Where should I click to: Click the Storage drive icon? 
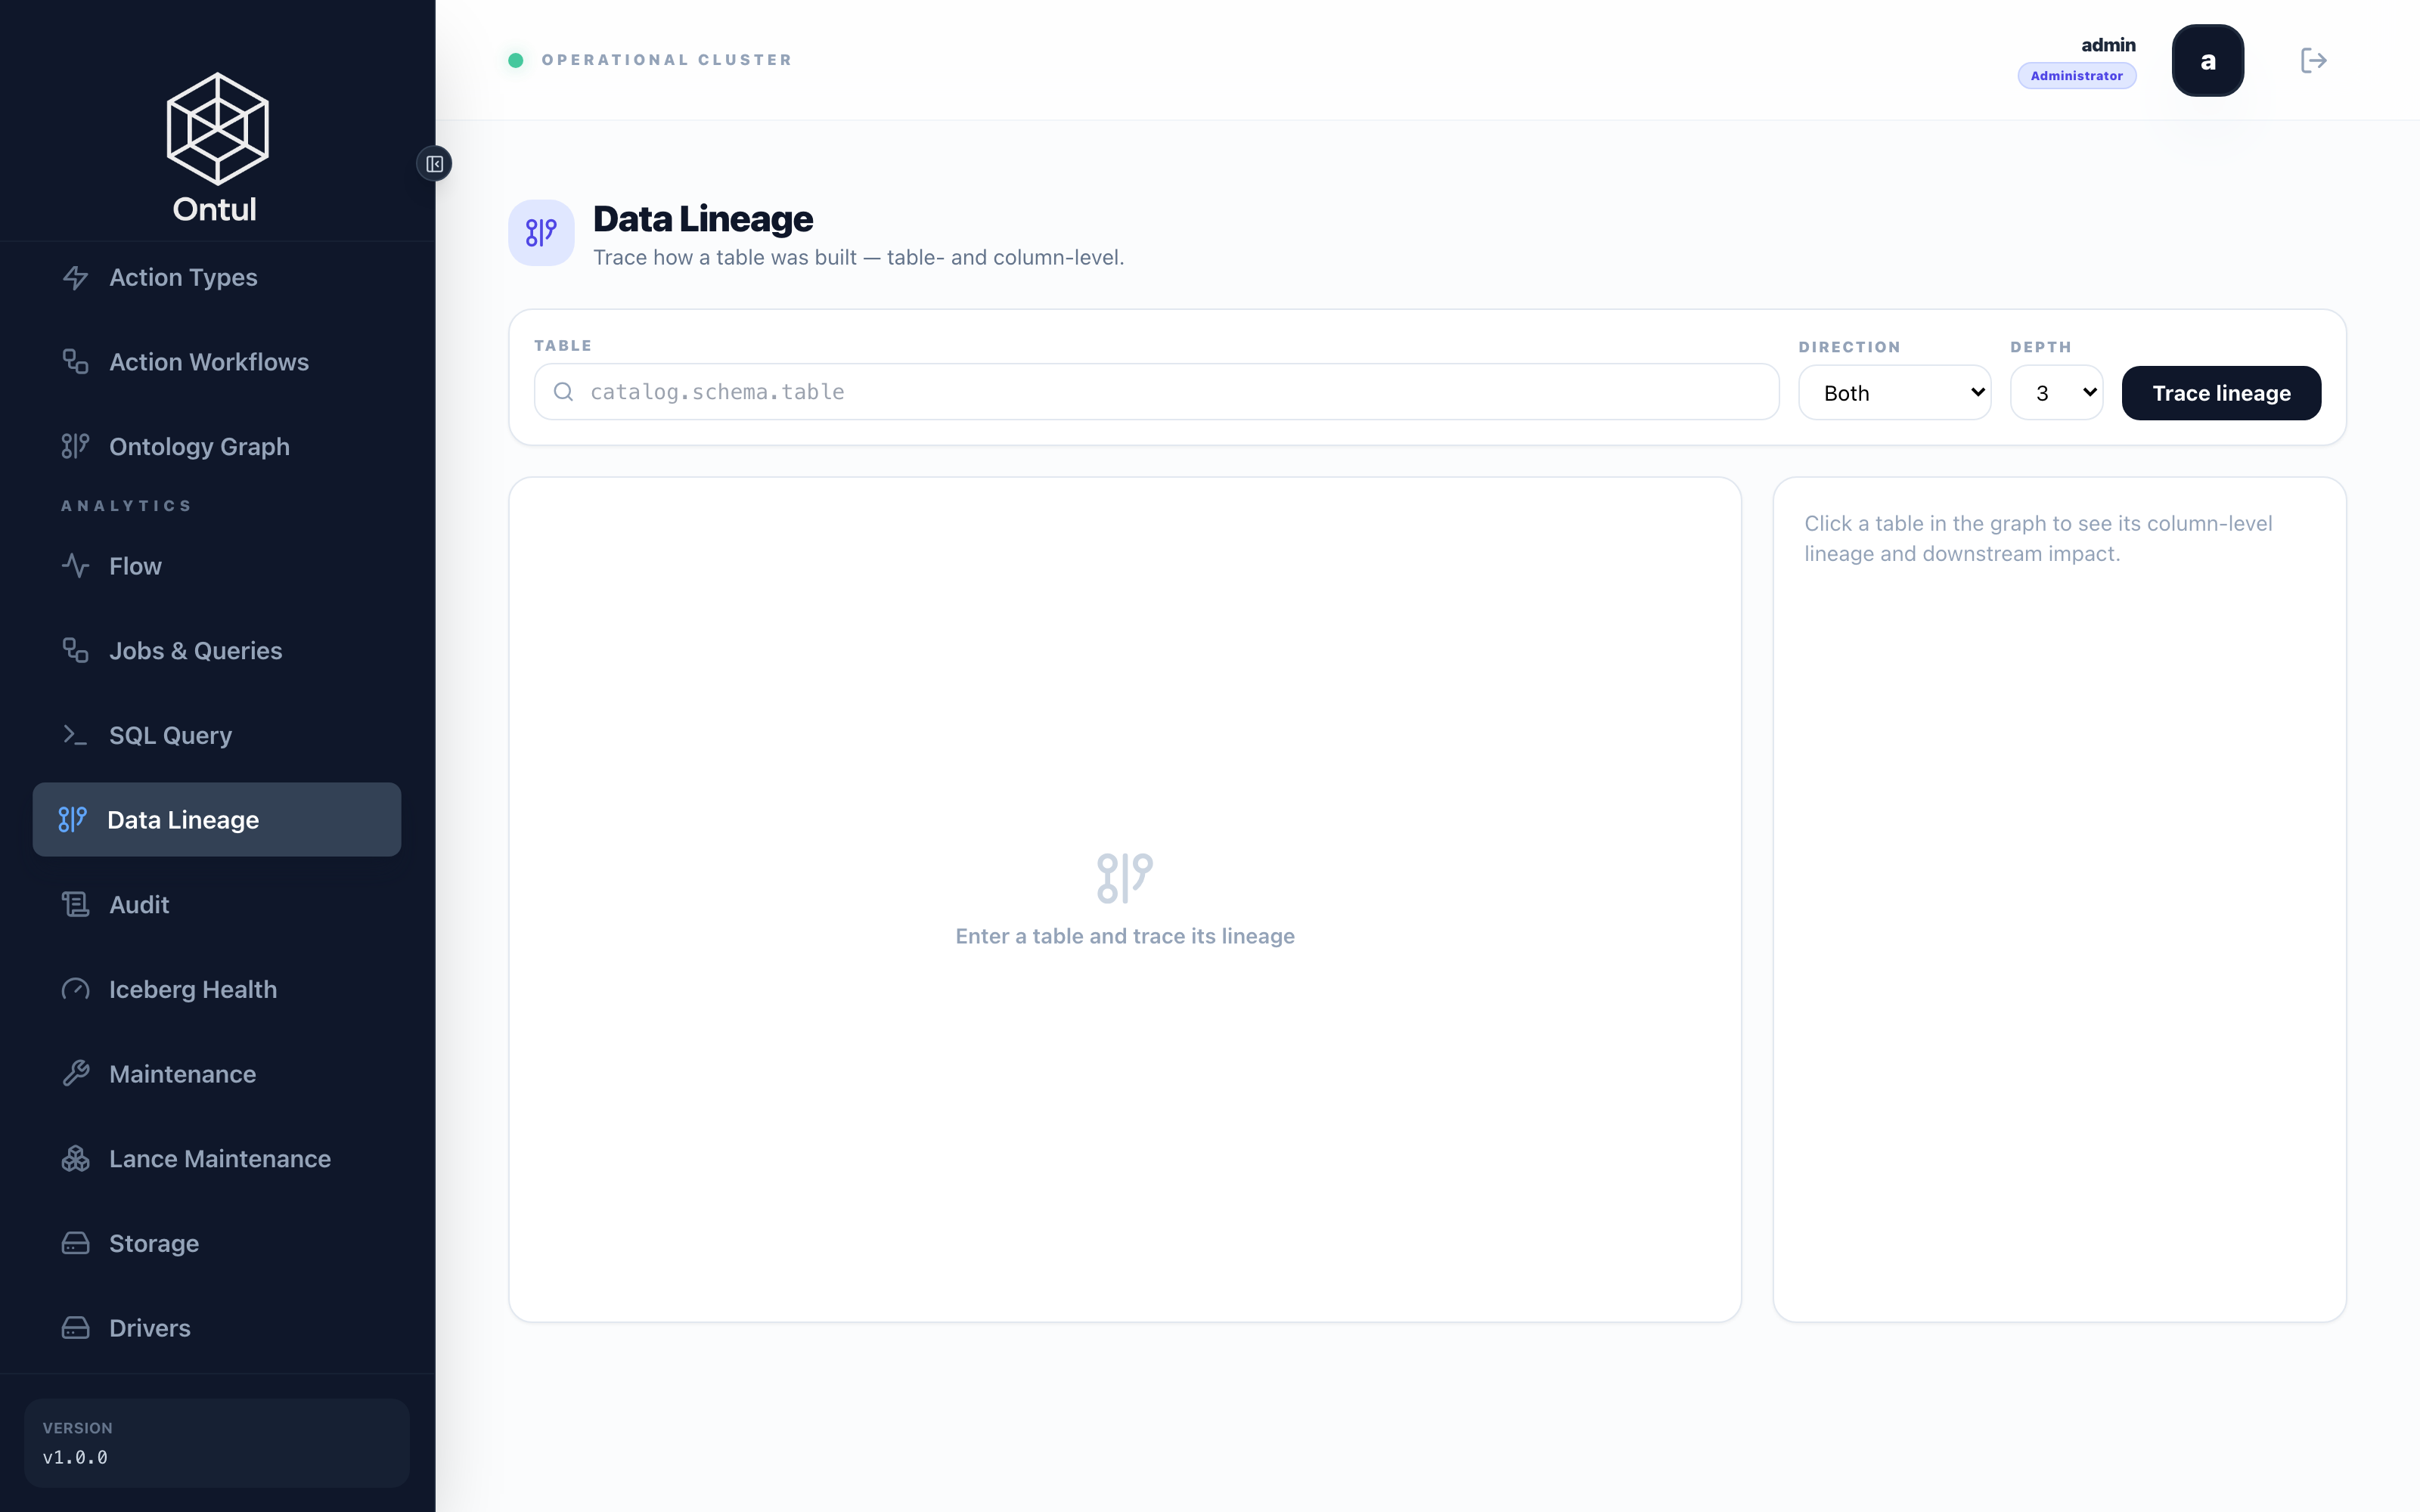[x=76, y=1244]
